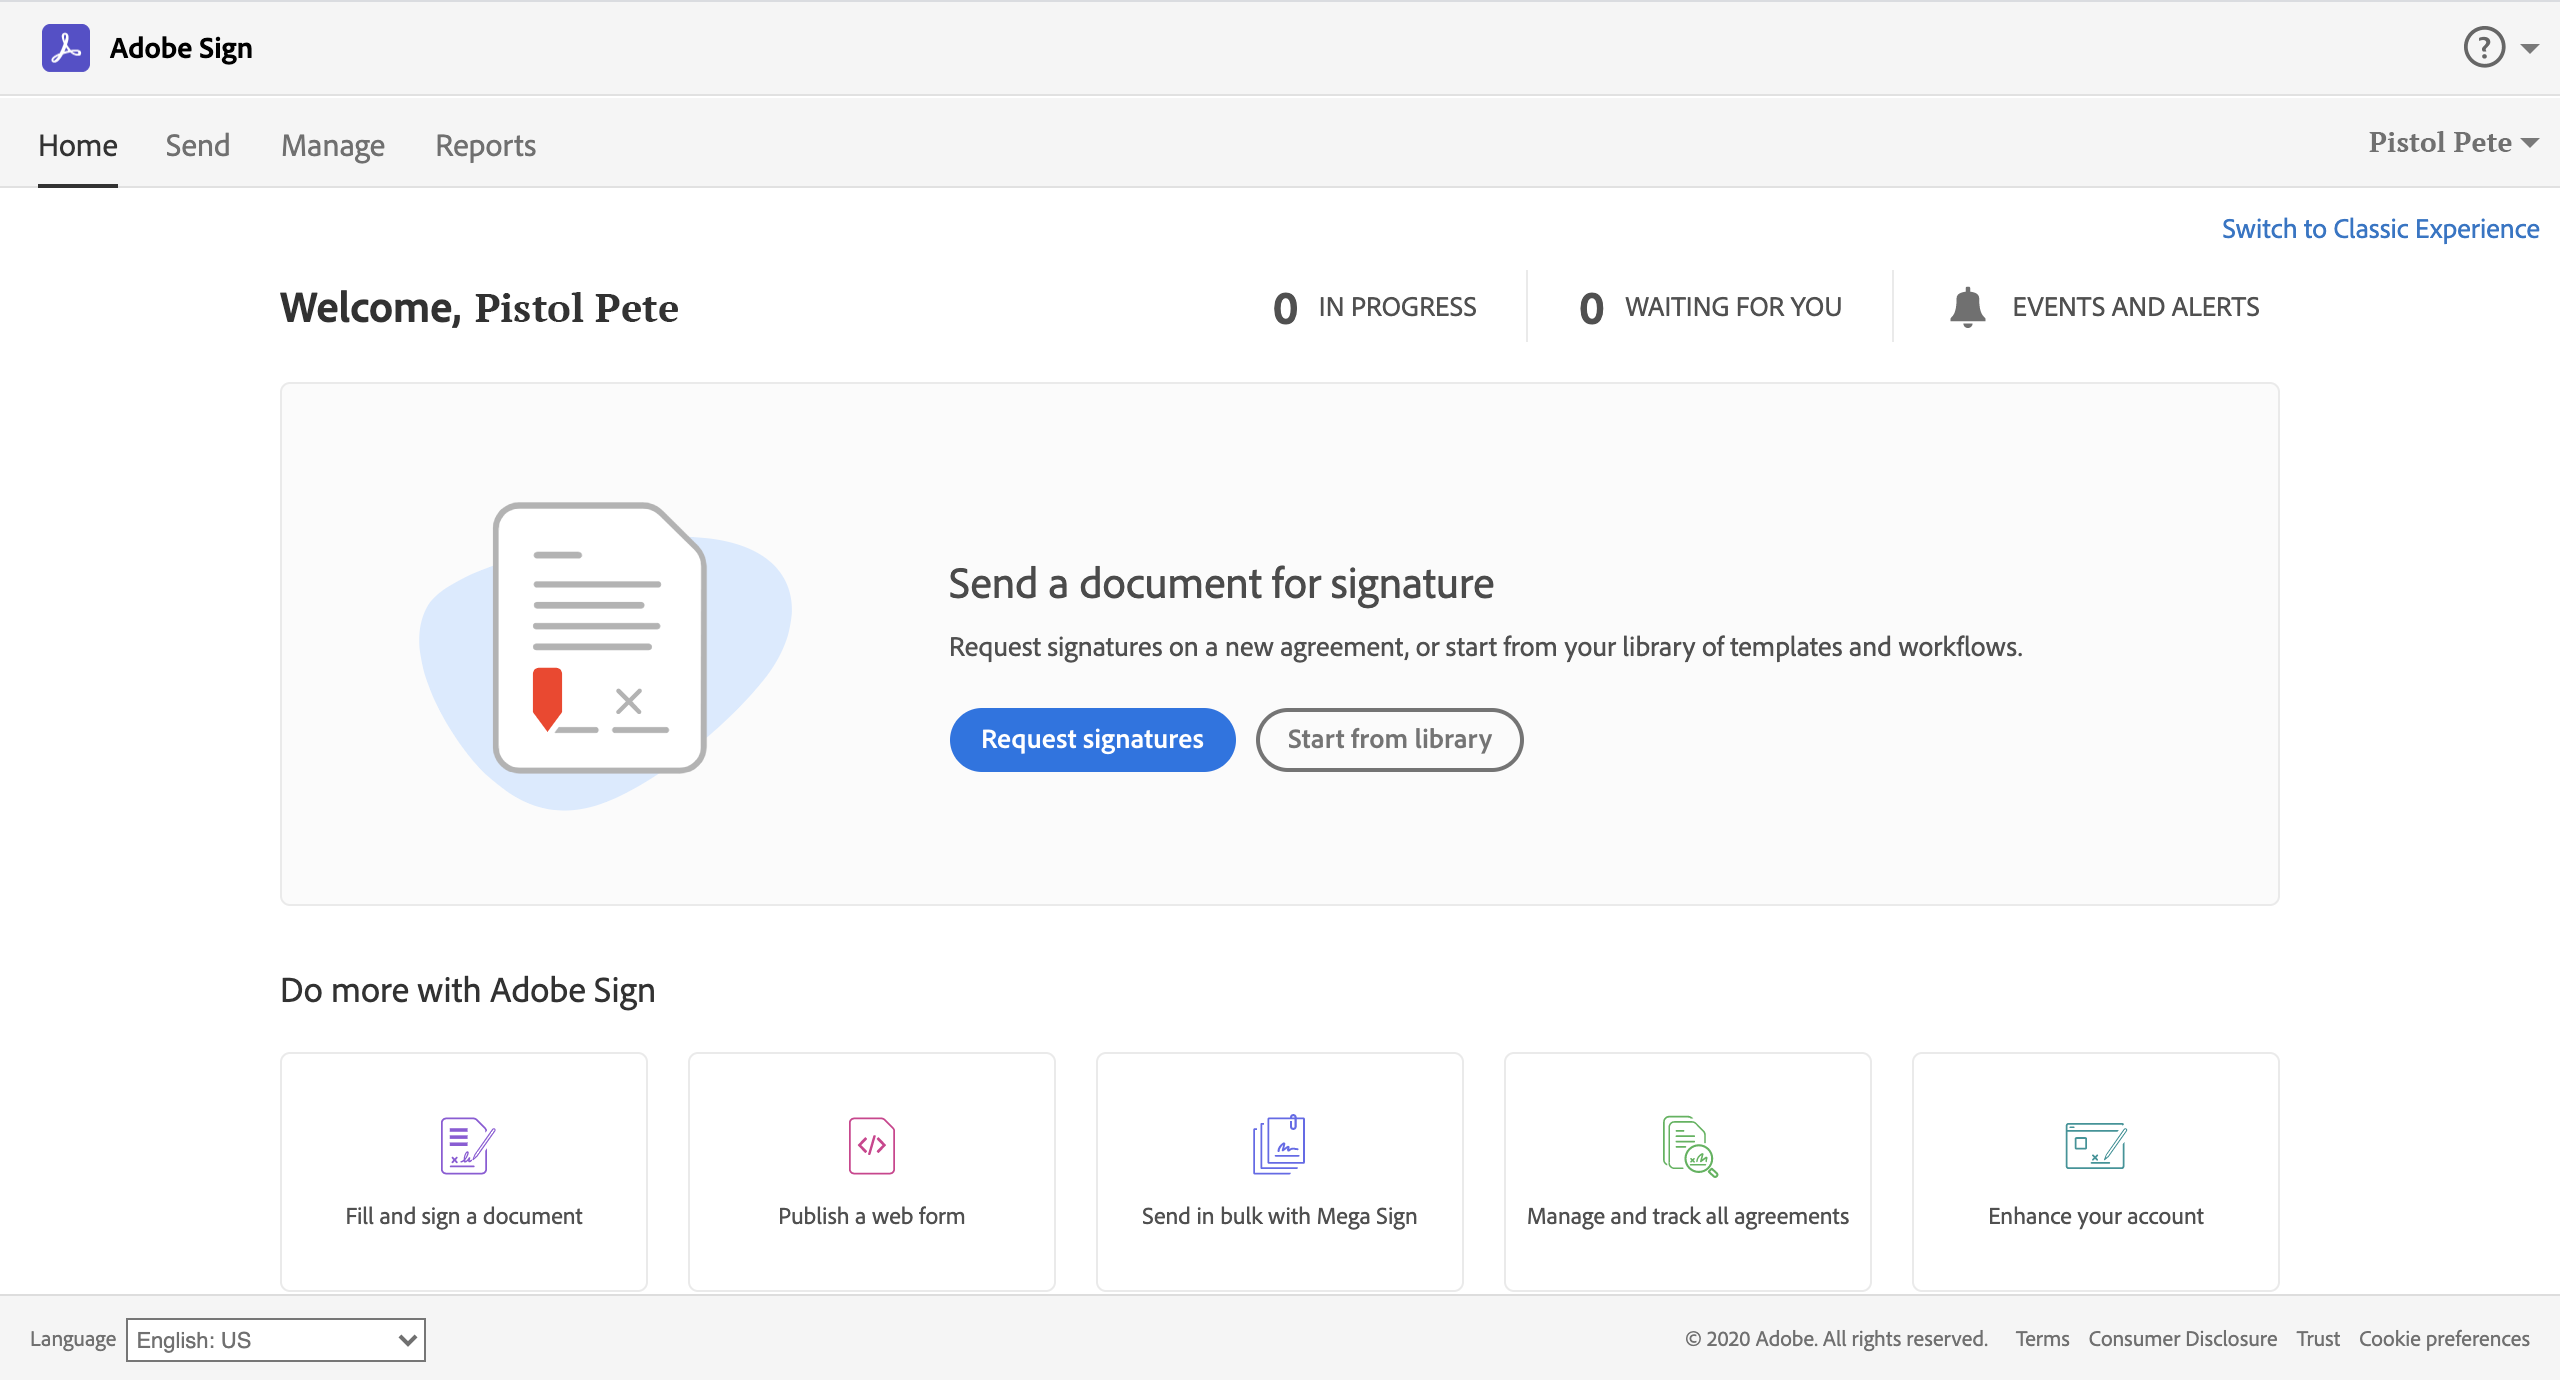Click the Fill and sign document icon
The image size is (2560, 1380).
tap(467, 1146)
